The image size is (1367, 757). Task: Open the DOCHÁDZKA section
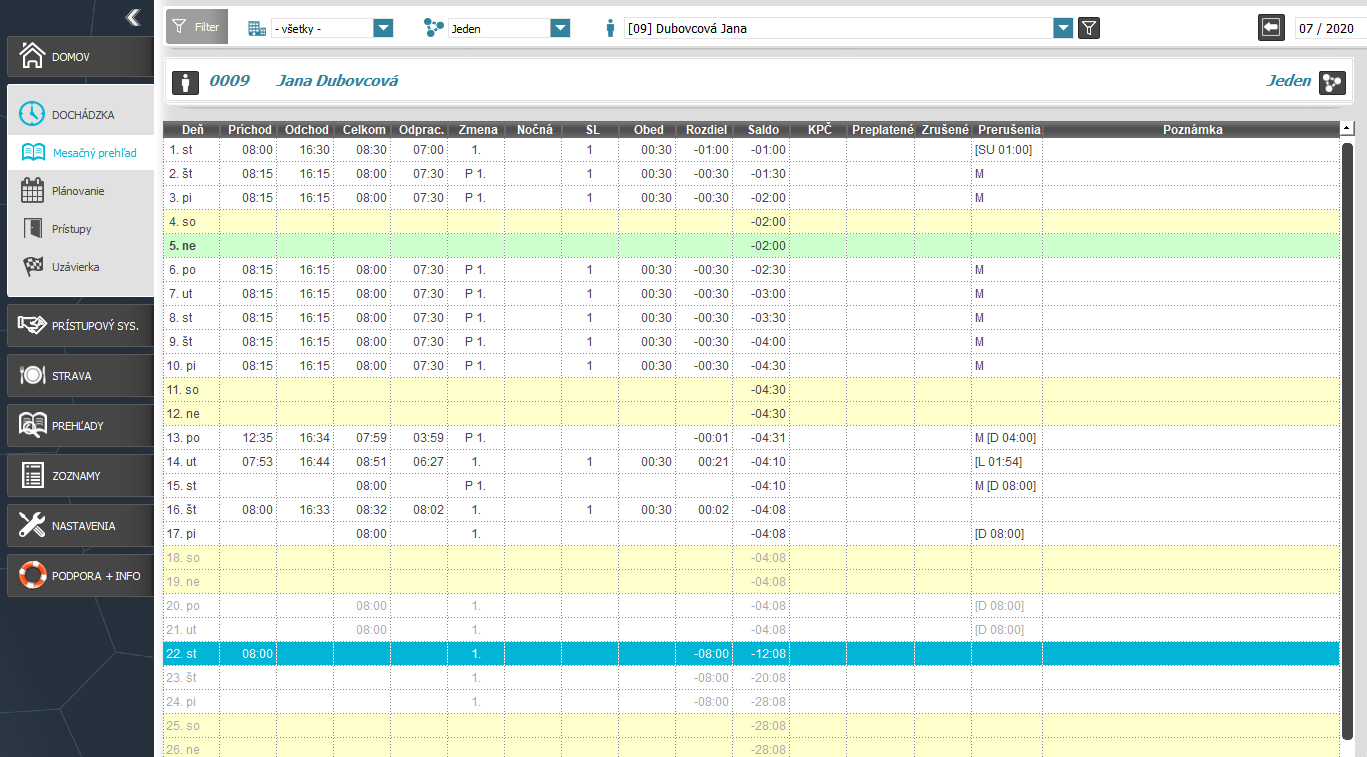pos(80,114)
